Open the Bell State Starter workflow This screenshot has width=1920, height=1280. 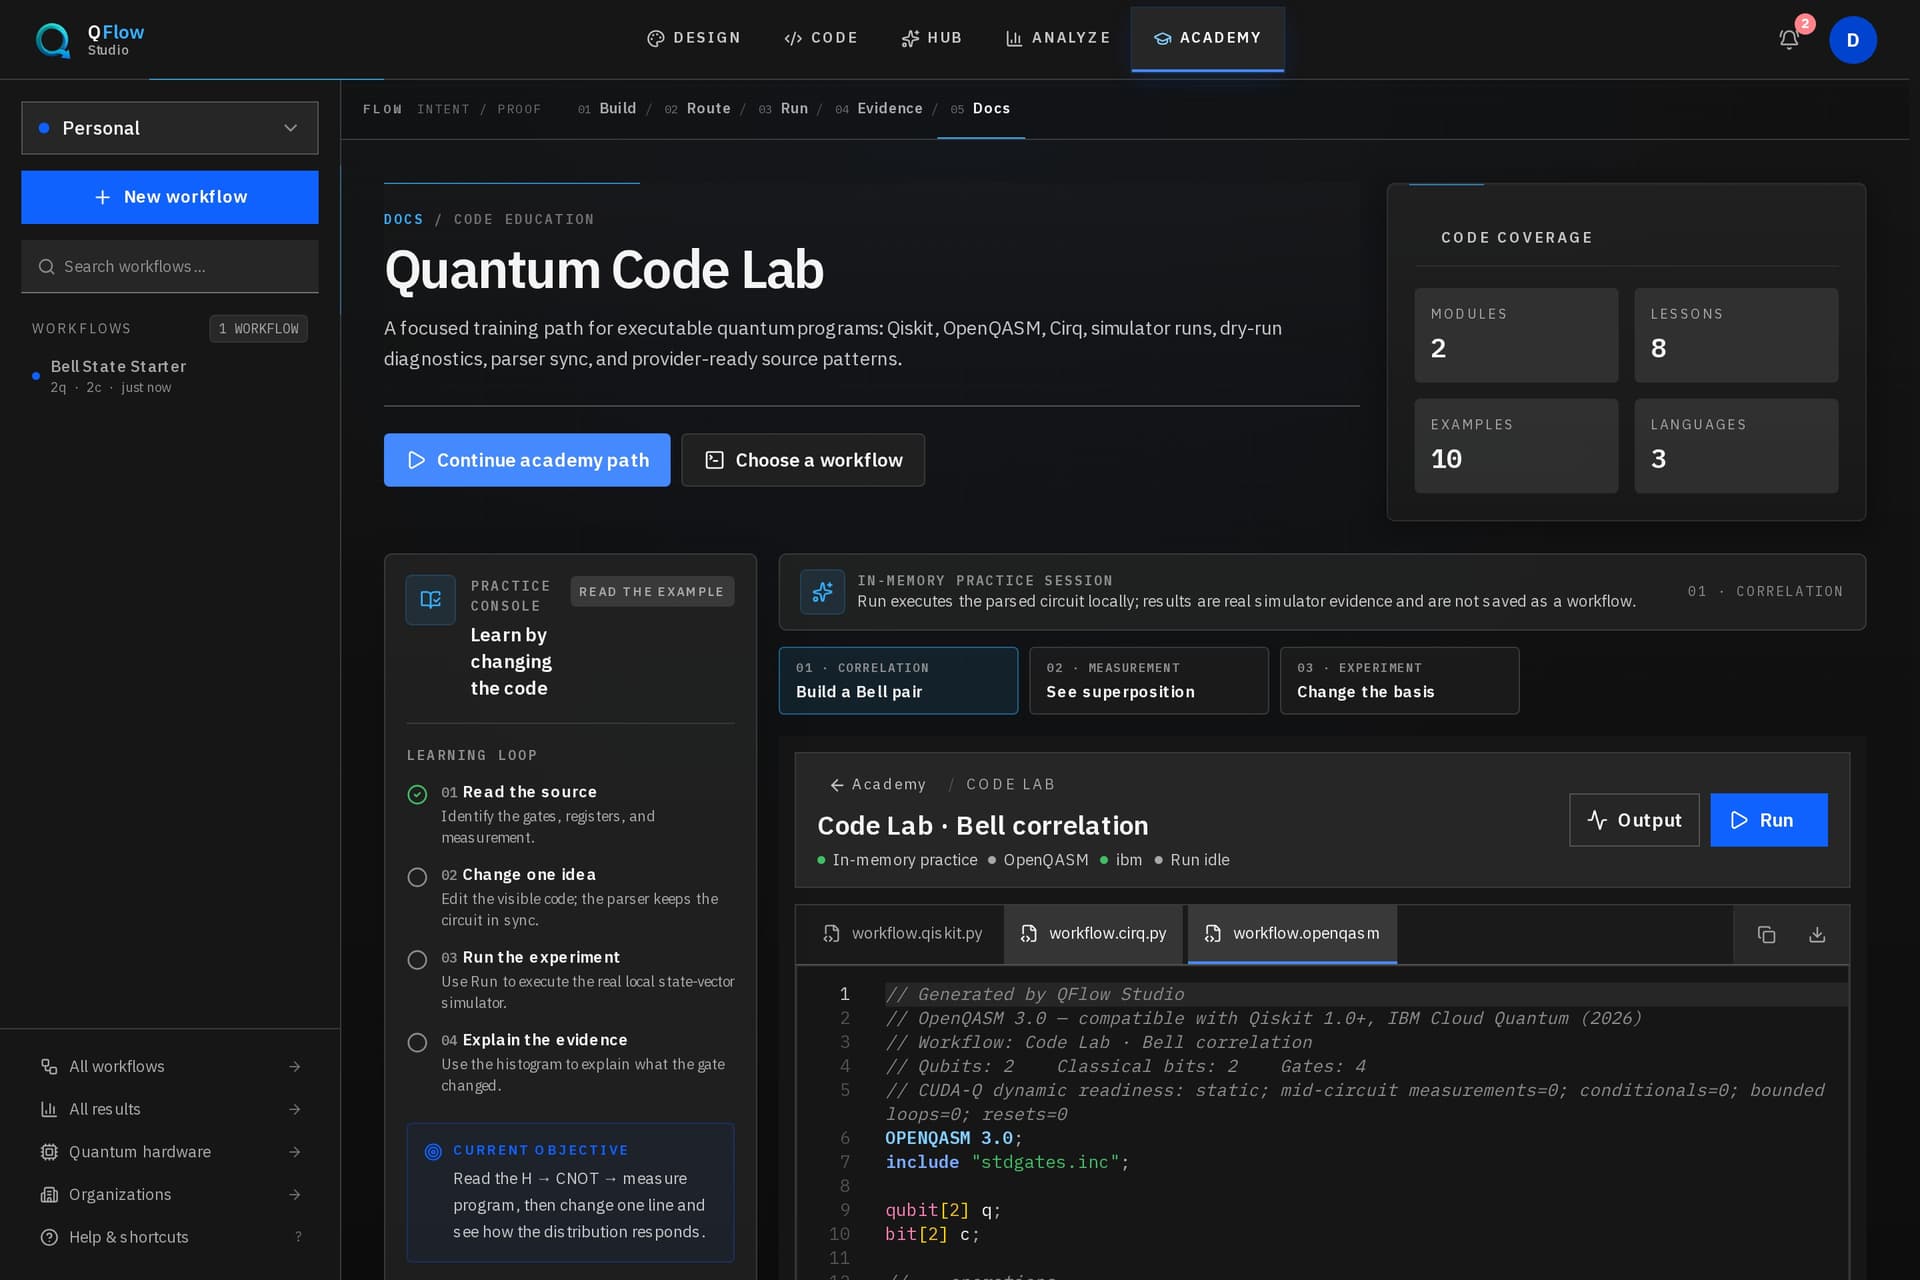pos(170,376)
